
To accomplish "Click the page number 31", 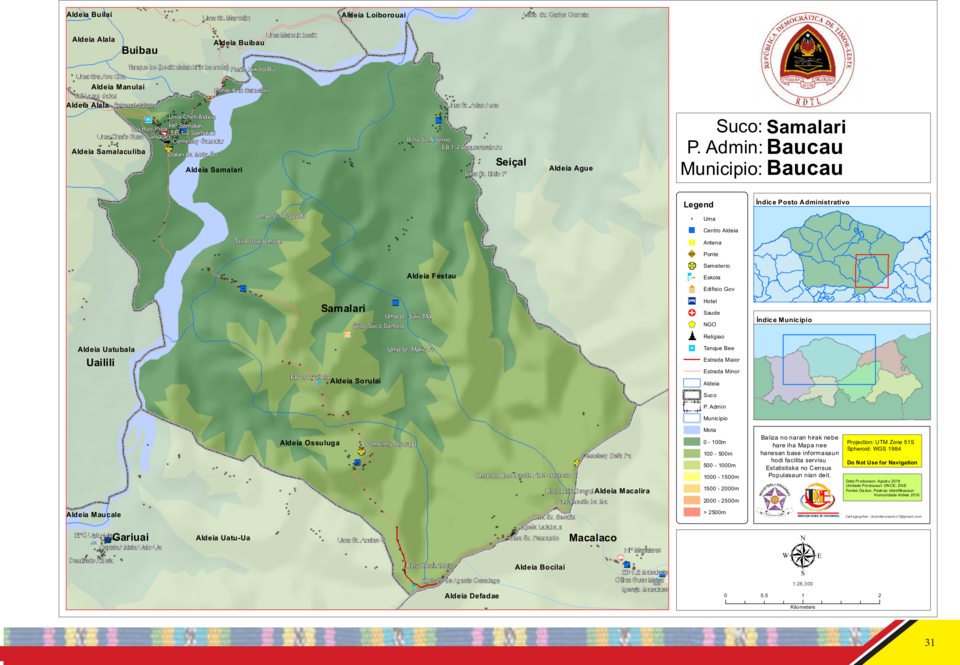I will click(929, 642).
